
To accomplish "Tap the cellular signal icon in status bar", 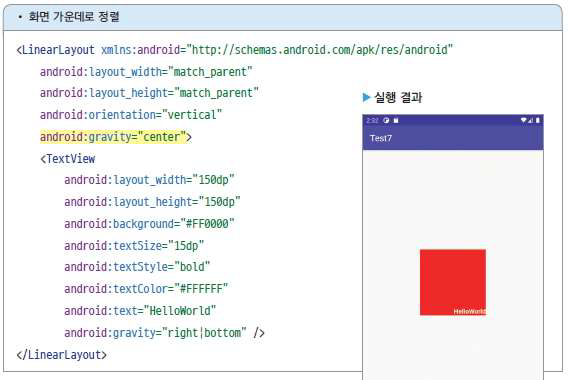I will pyautogui.click(x=530, y=120).
